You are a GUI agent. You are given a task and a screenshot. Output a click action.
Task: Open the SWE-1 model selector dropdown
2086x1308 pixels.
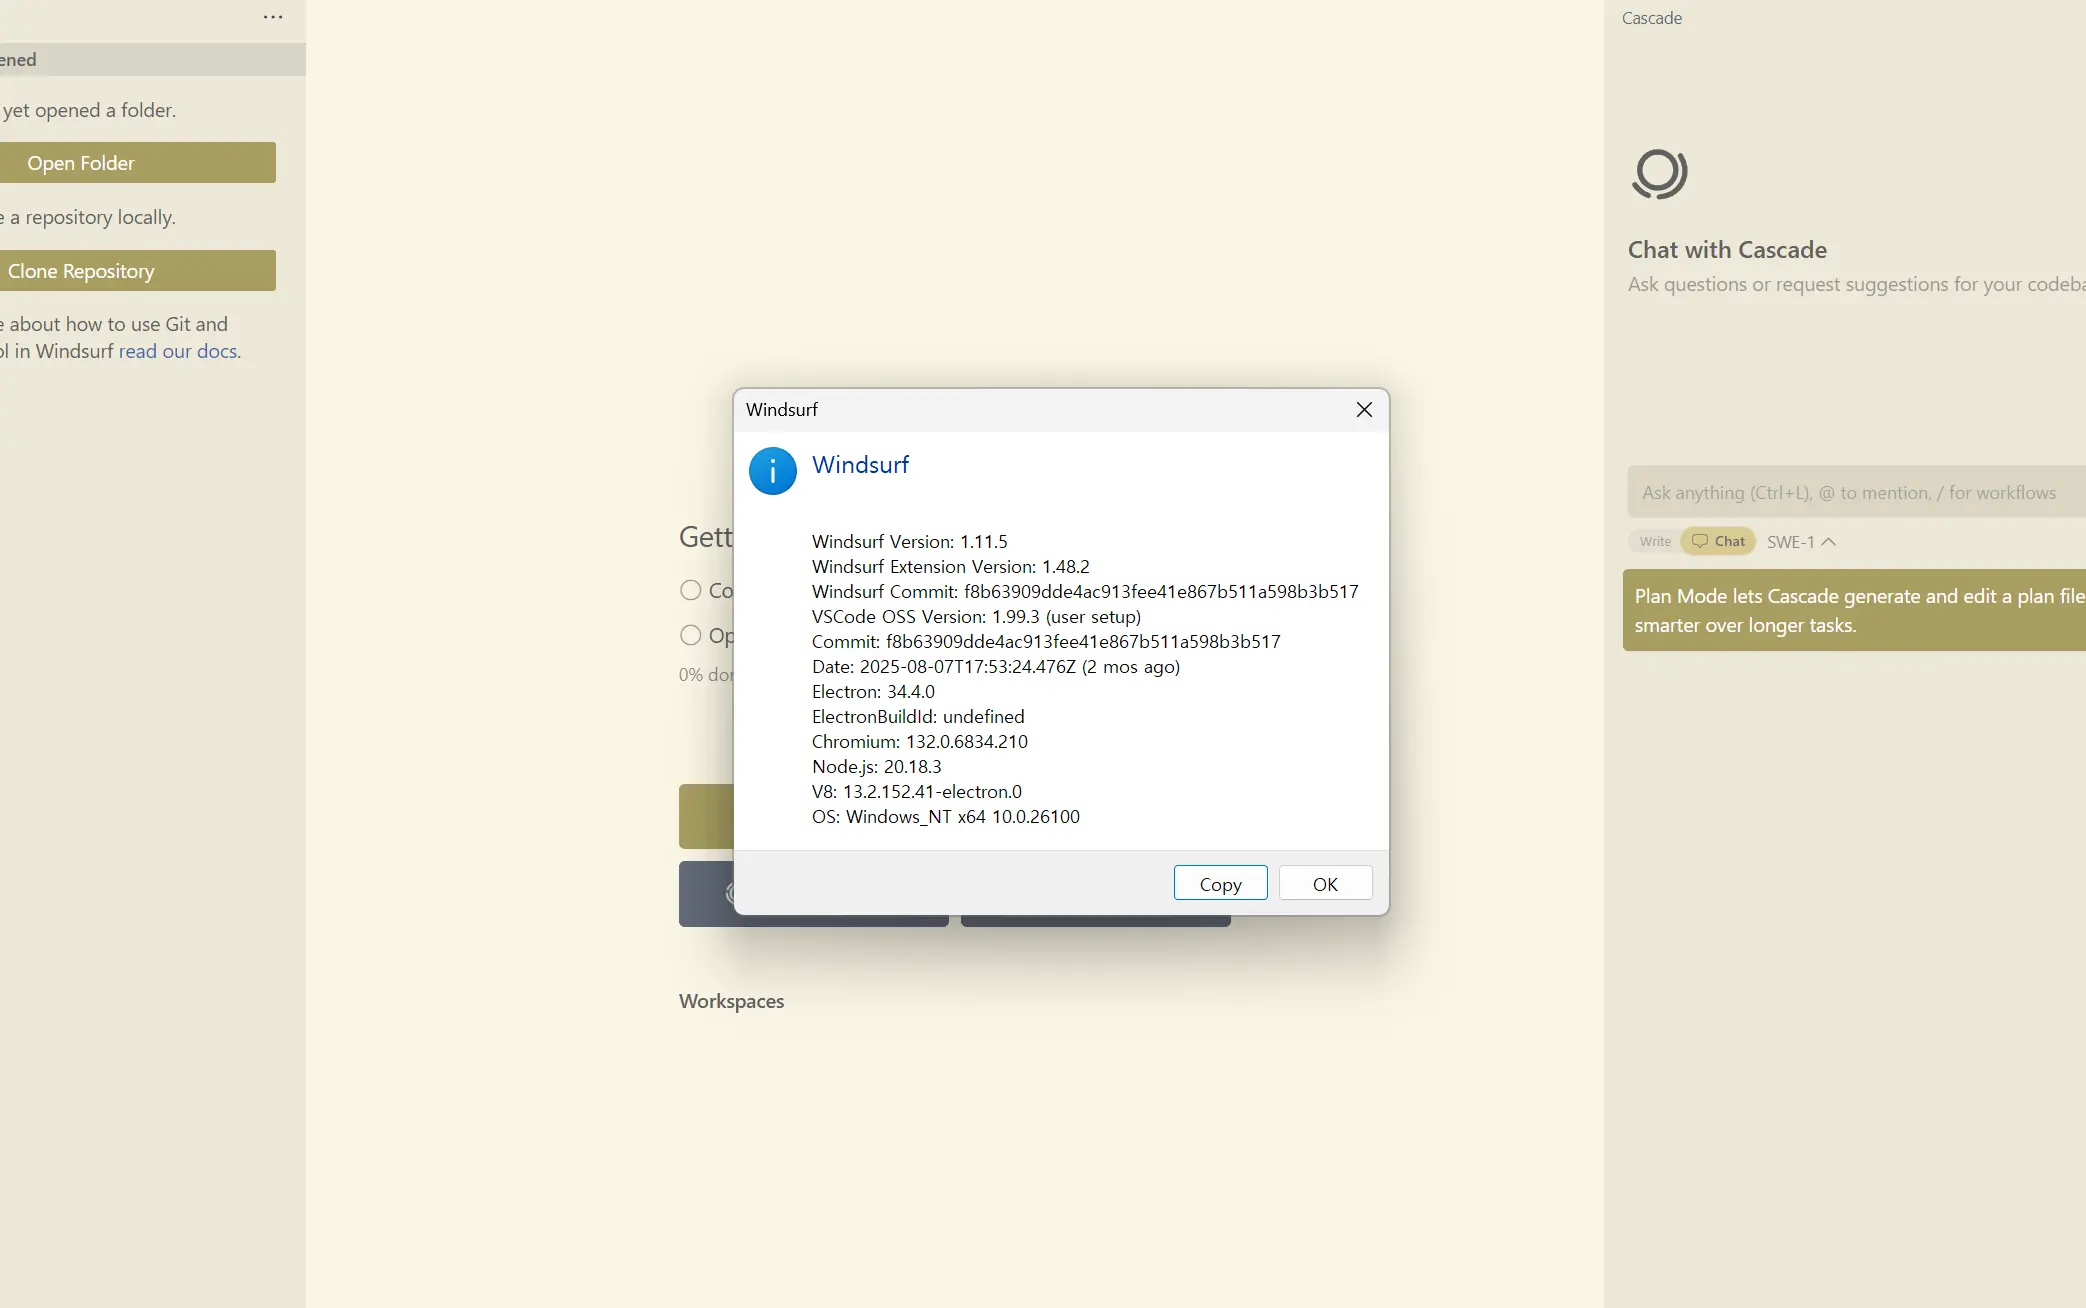coord(1790,542)
